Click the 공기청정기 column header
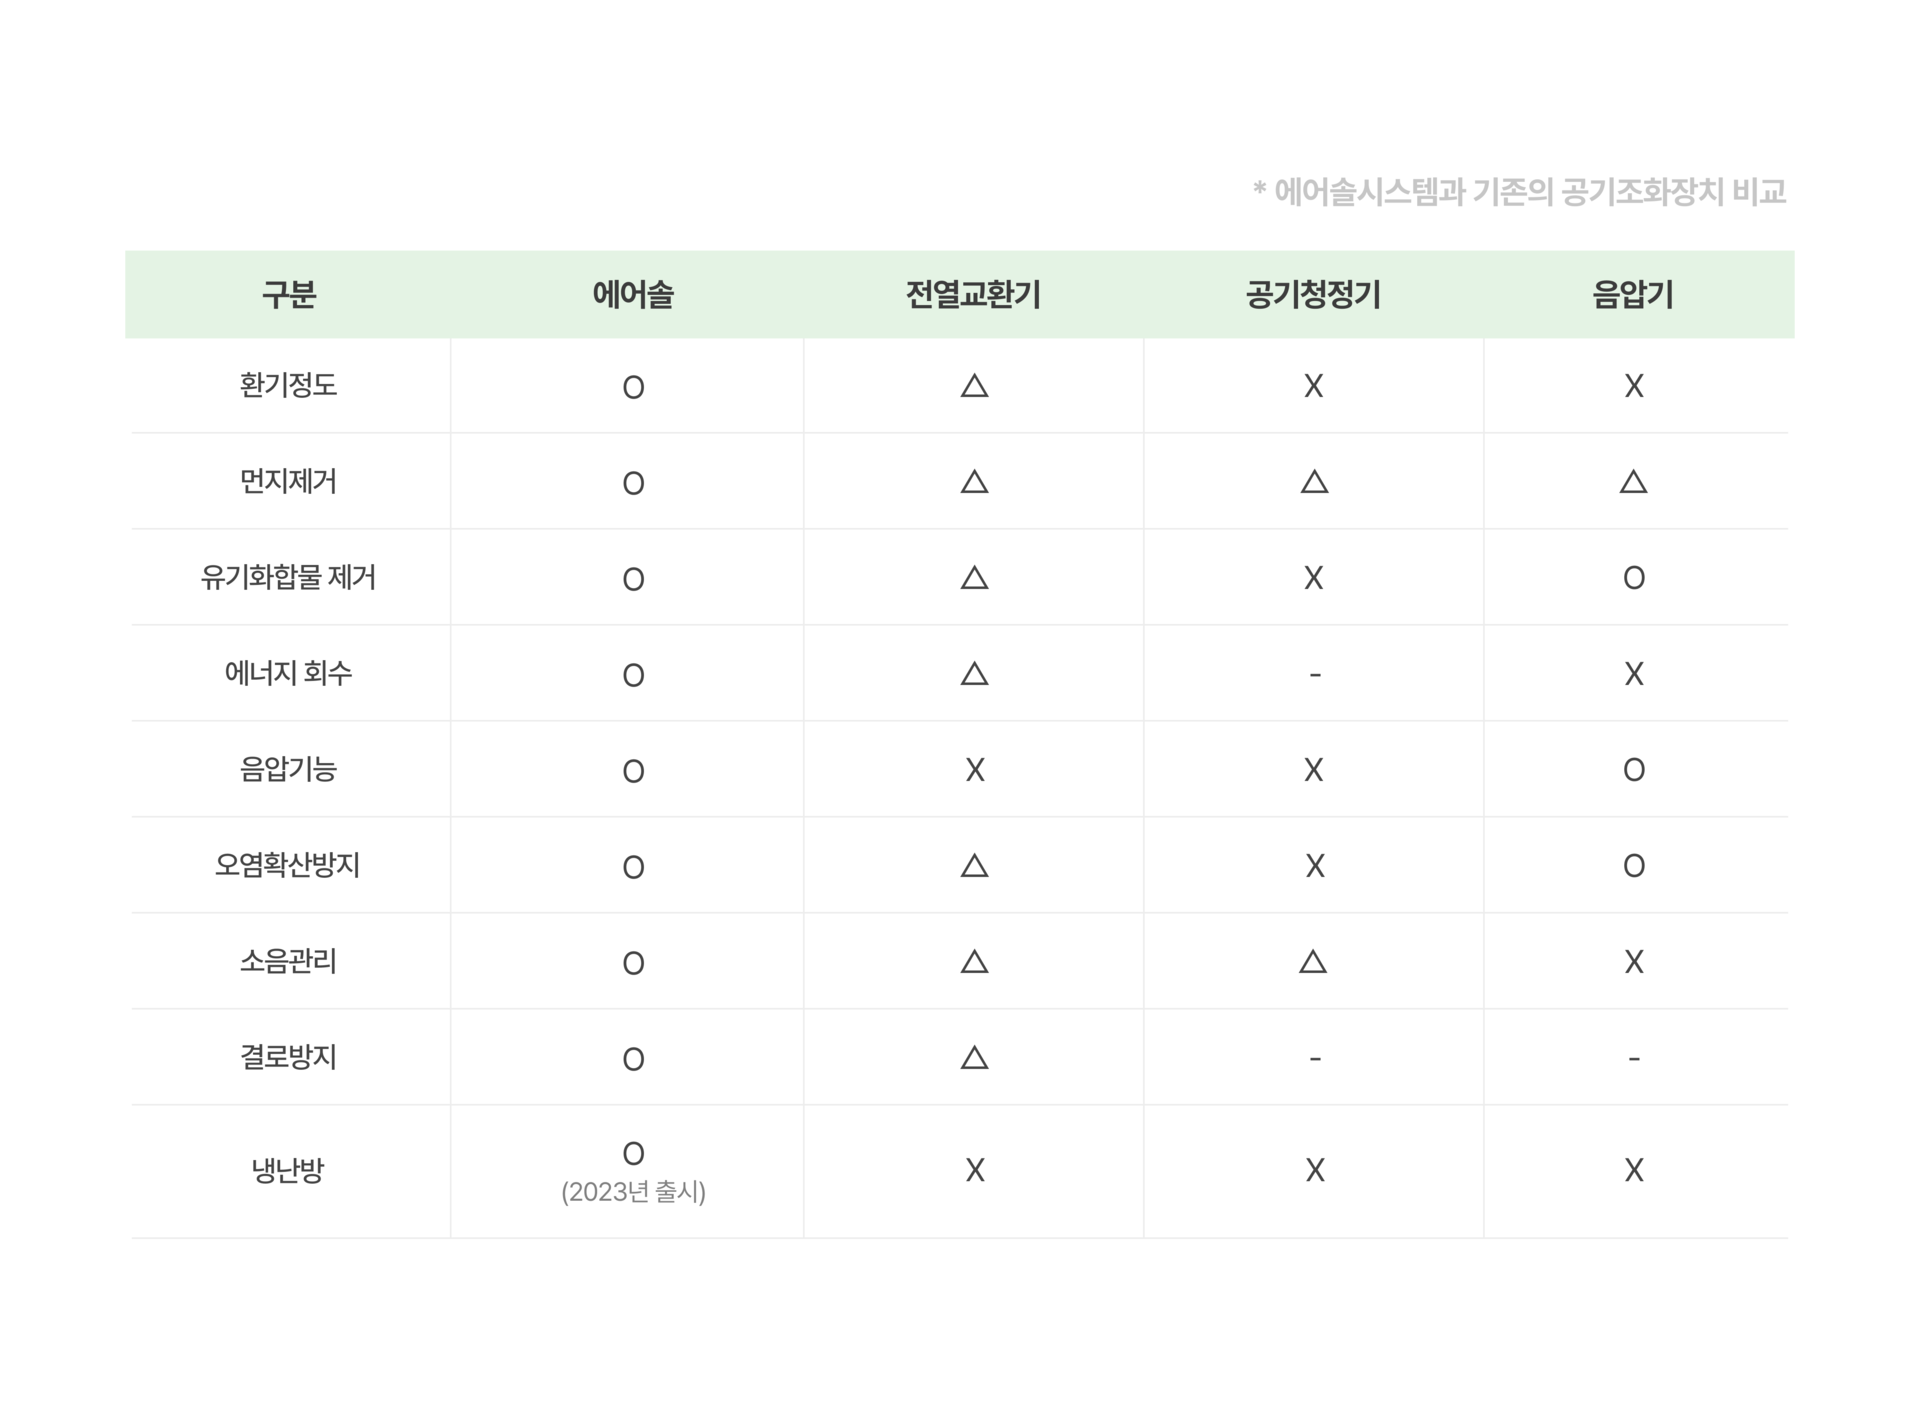This screenshot has width=1920, height=1409. 1313,294
